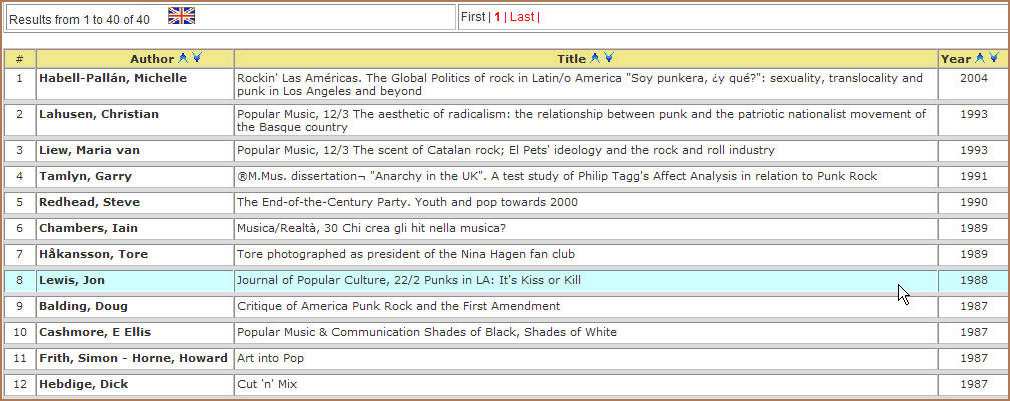
Task: Select row number 4 in results
Action: (19, 176)
